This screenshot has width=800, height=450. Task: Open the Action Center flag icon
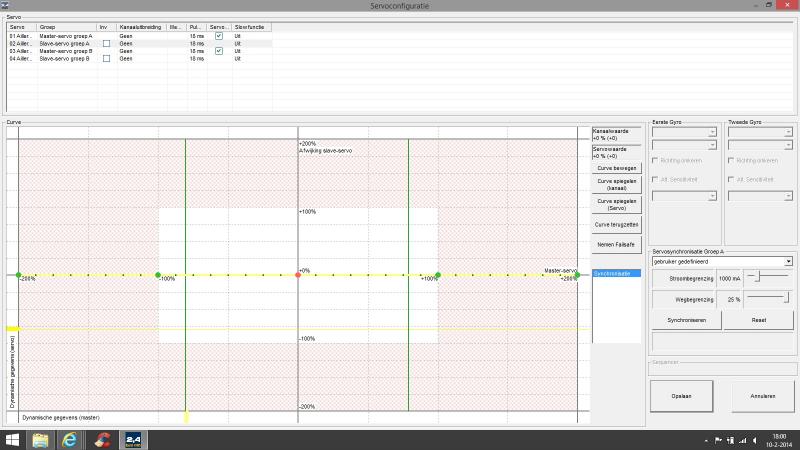tap(718, 440)
